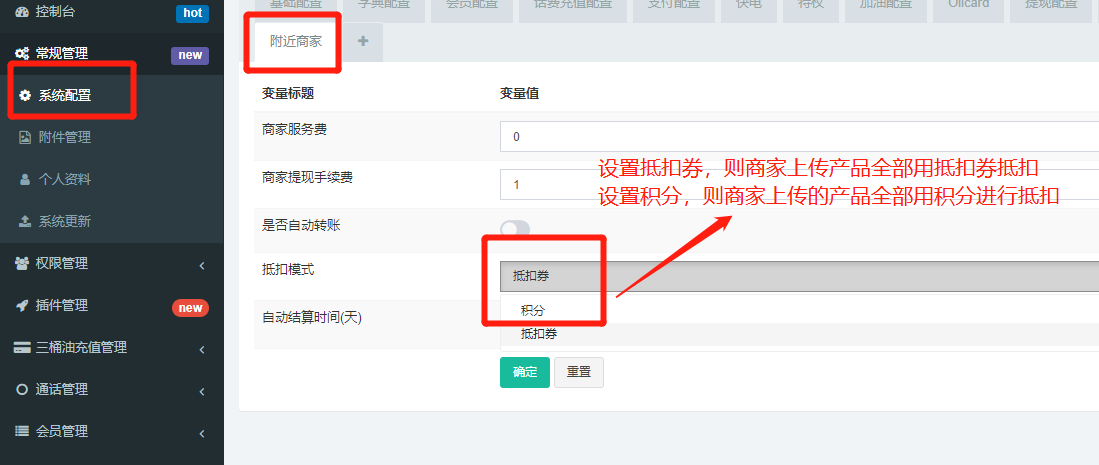Click the 控制台 dashboard icon
The width and height of the screenshot is (1099, 465).
[22, 12]
